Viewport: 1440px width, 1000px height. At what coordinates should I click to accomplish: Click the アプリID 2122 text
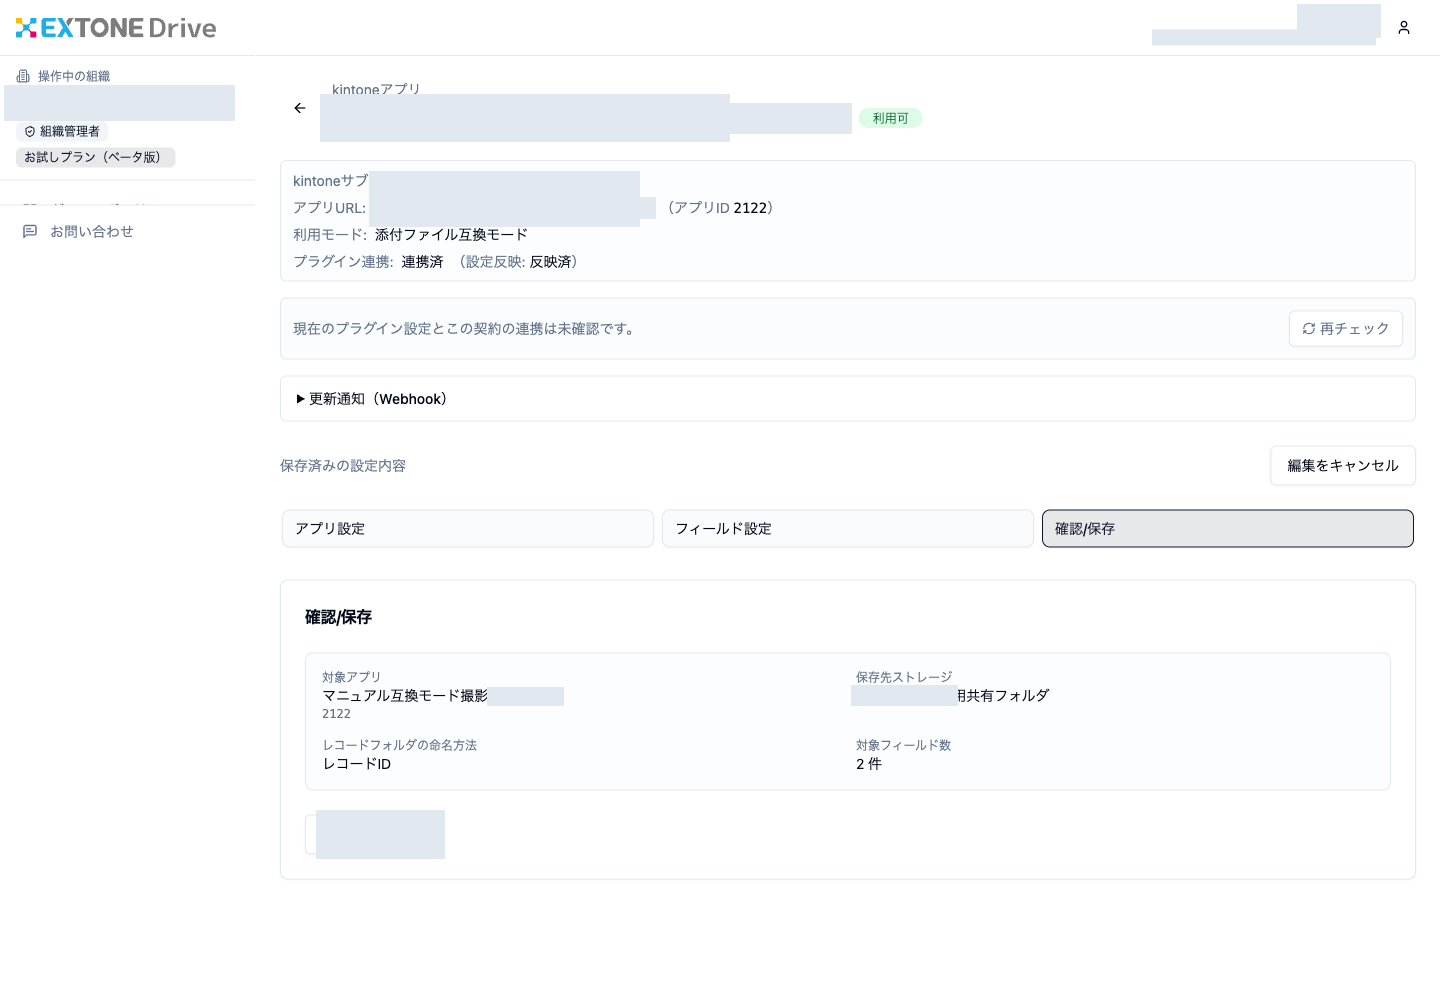coord(720,208)
